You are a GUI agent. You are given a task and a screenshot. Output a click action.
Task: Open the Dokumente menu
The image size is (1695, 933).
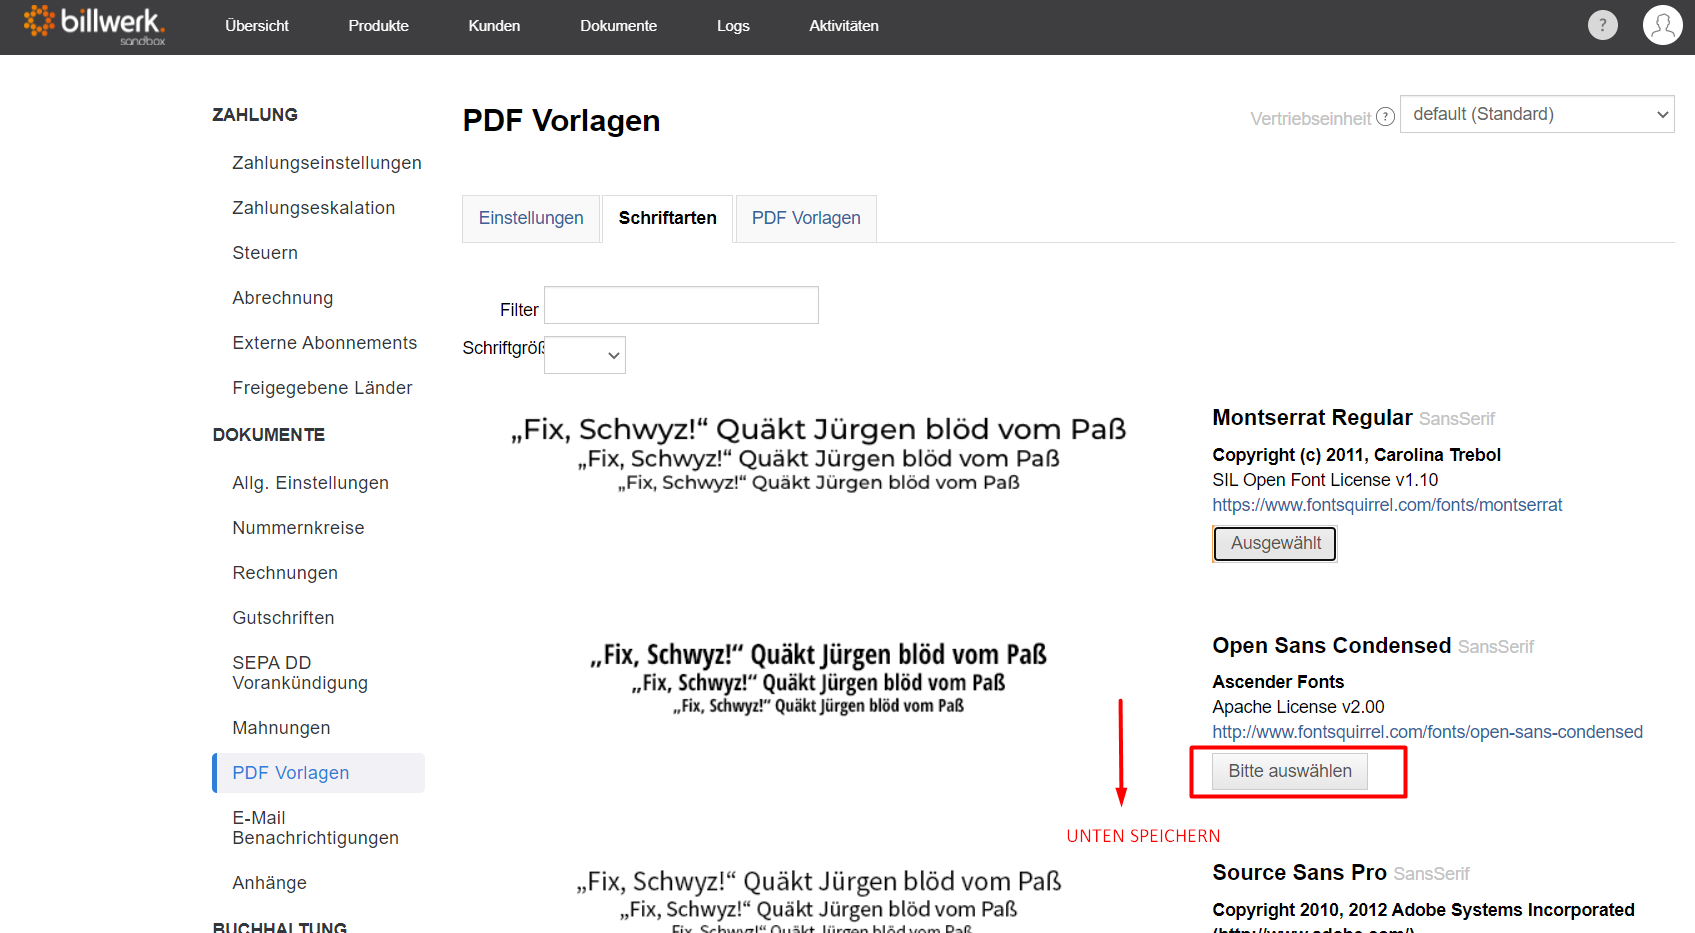click(618, 26)
